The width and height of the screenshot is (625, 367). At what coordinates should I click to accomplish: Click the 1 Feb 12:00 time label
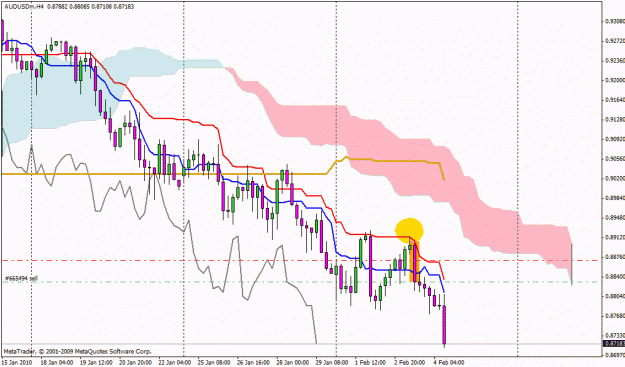coord(369,362)
